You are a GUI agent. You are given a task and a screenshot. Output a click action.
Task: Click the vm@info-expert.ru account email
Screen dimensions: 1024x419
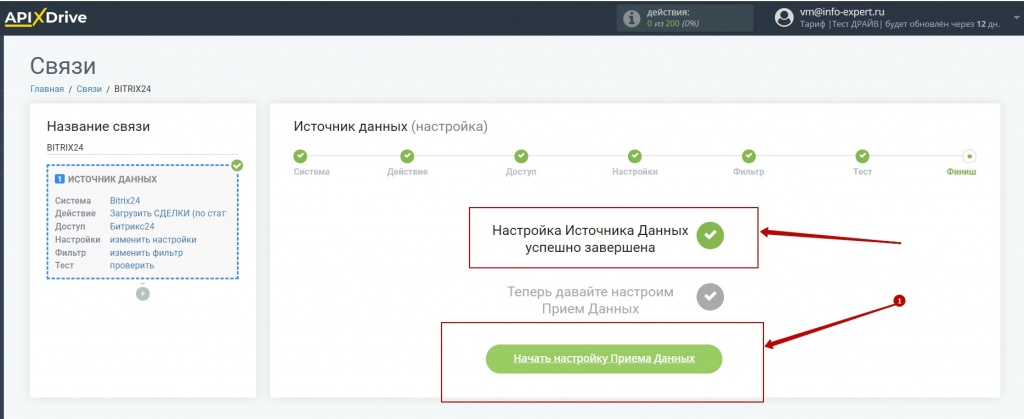pos(842,12)
